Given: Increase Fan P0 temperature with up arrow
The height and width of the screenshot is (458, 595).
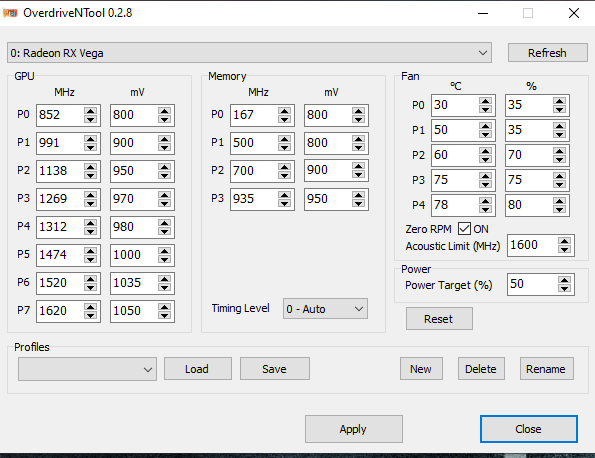Looking at the screenshot, I should pyautogui.click(x=485, y=101).
